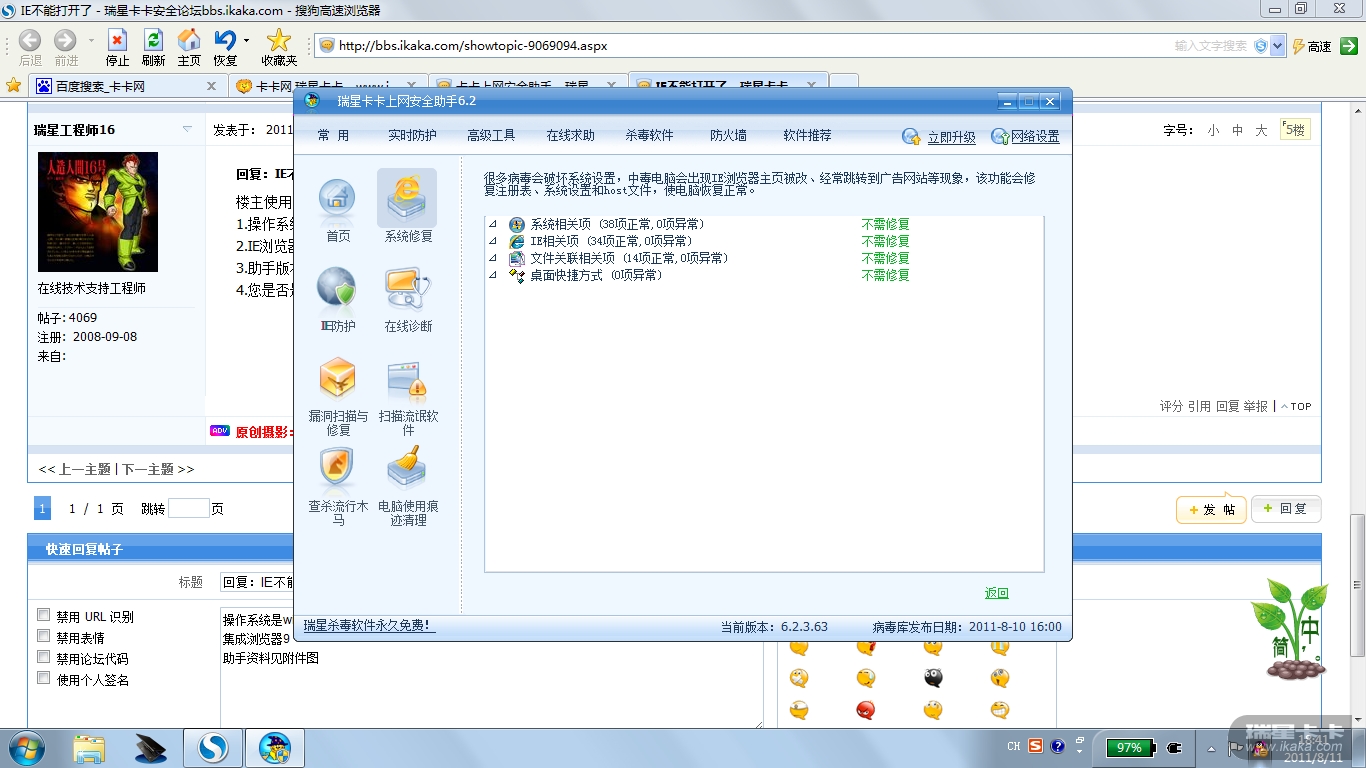
Task: Click the 发帖 new post button
Action: 1211,509
